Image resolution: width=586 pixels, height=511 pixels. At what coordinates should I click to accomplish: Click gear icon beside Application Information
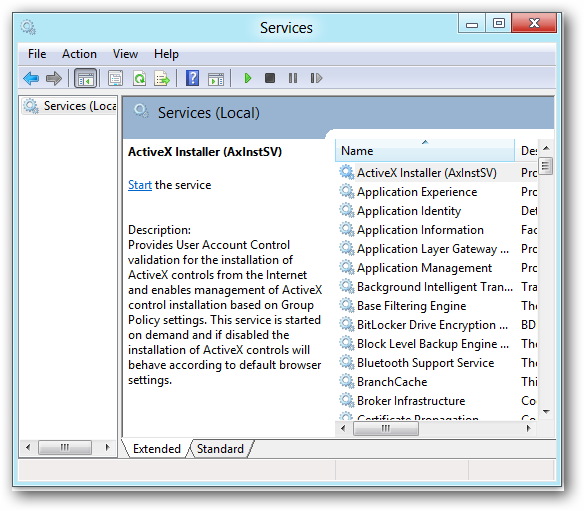[346, 230]
